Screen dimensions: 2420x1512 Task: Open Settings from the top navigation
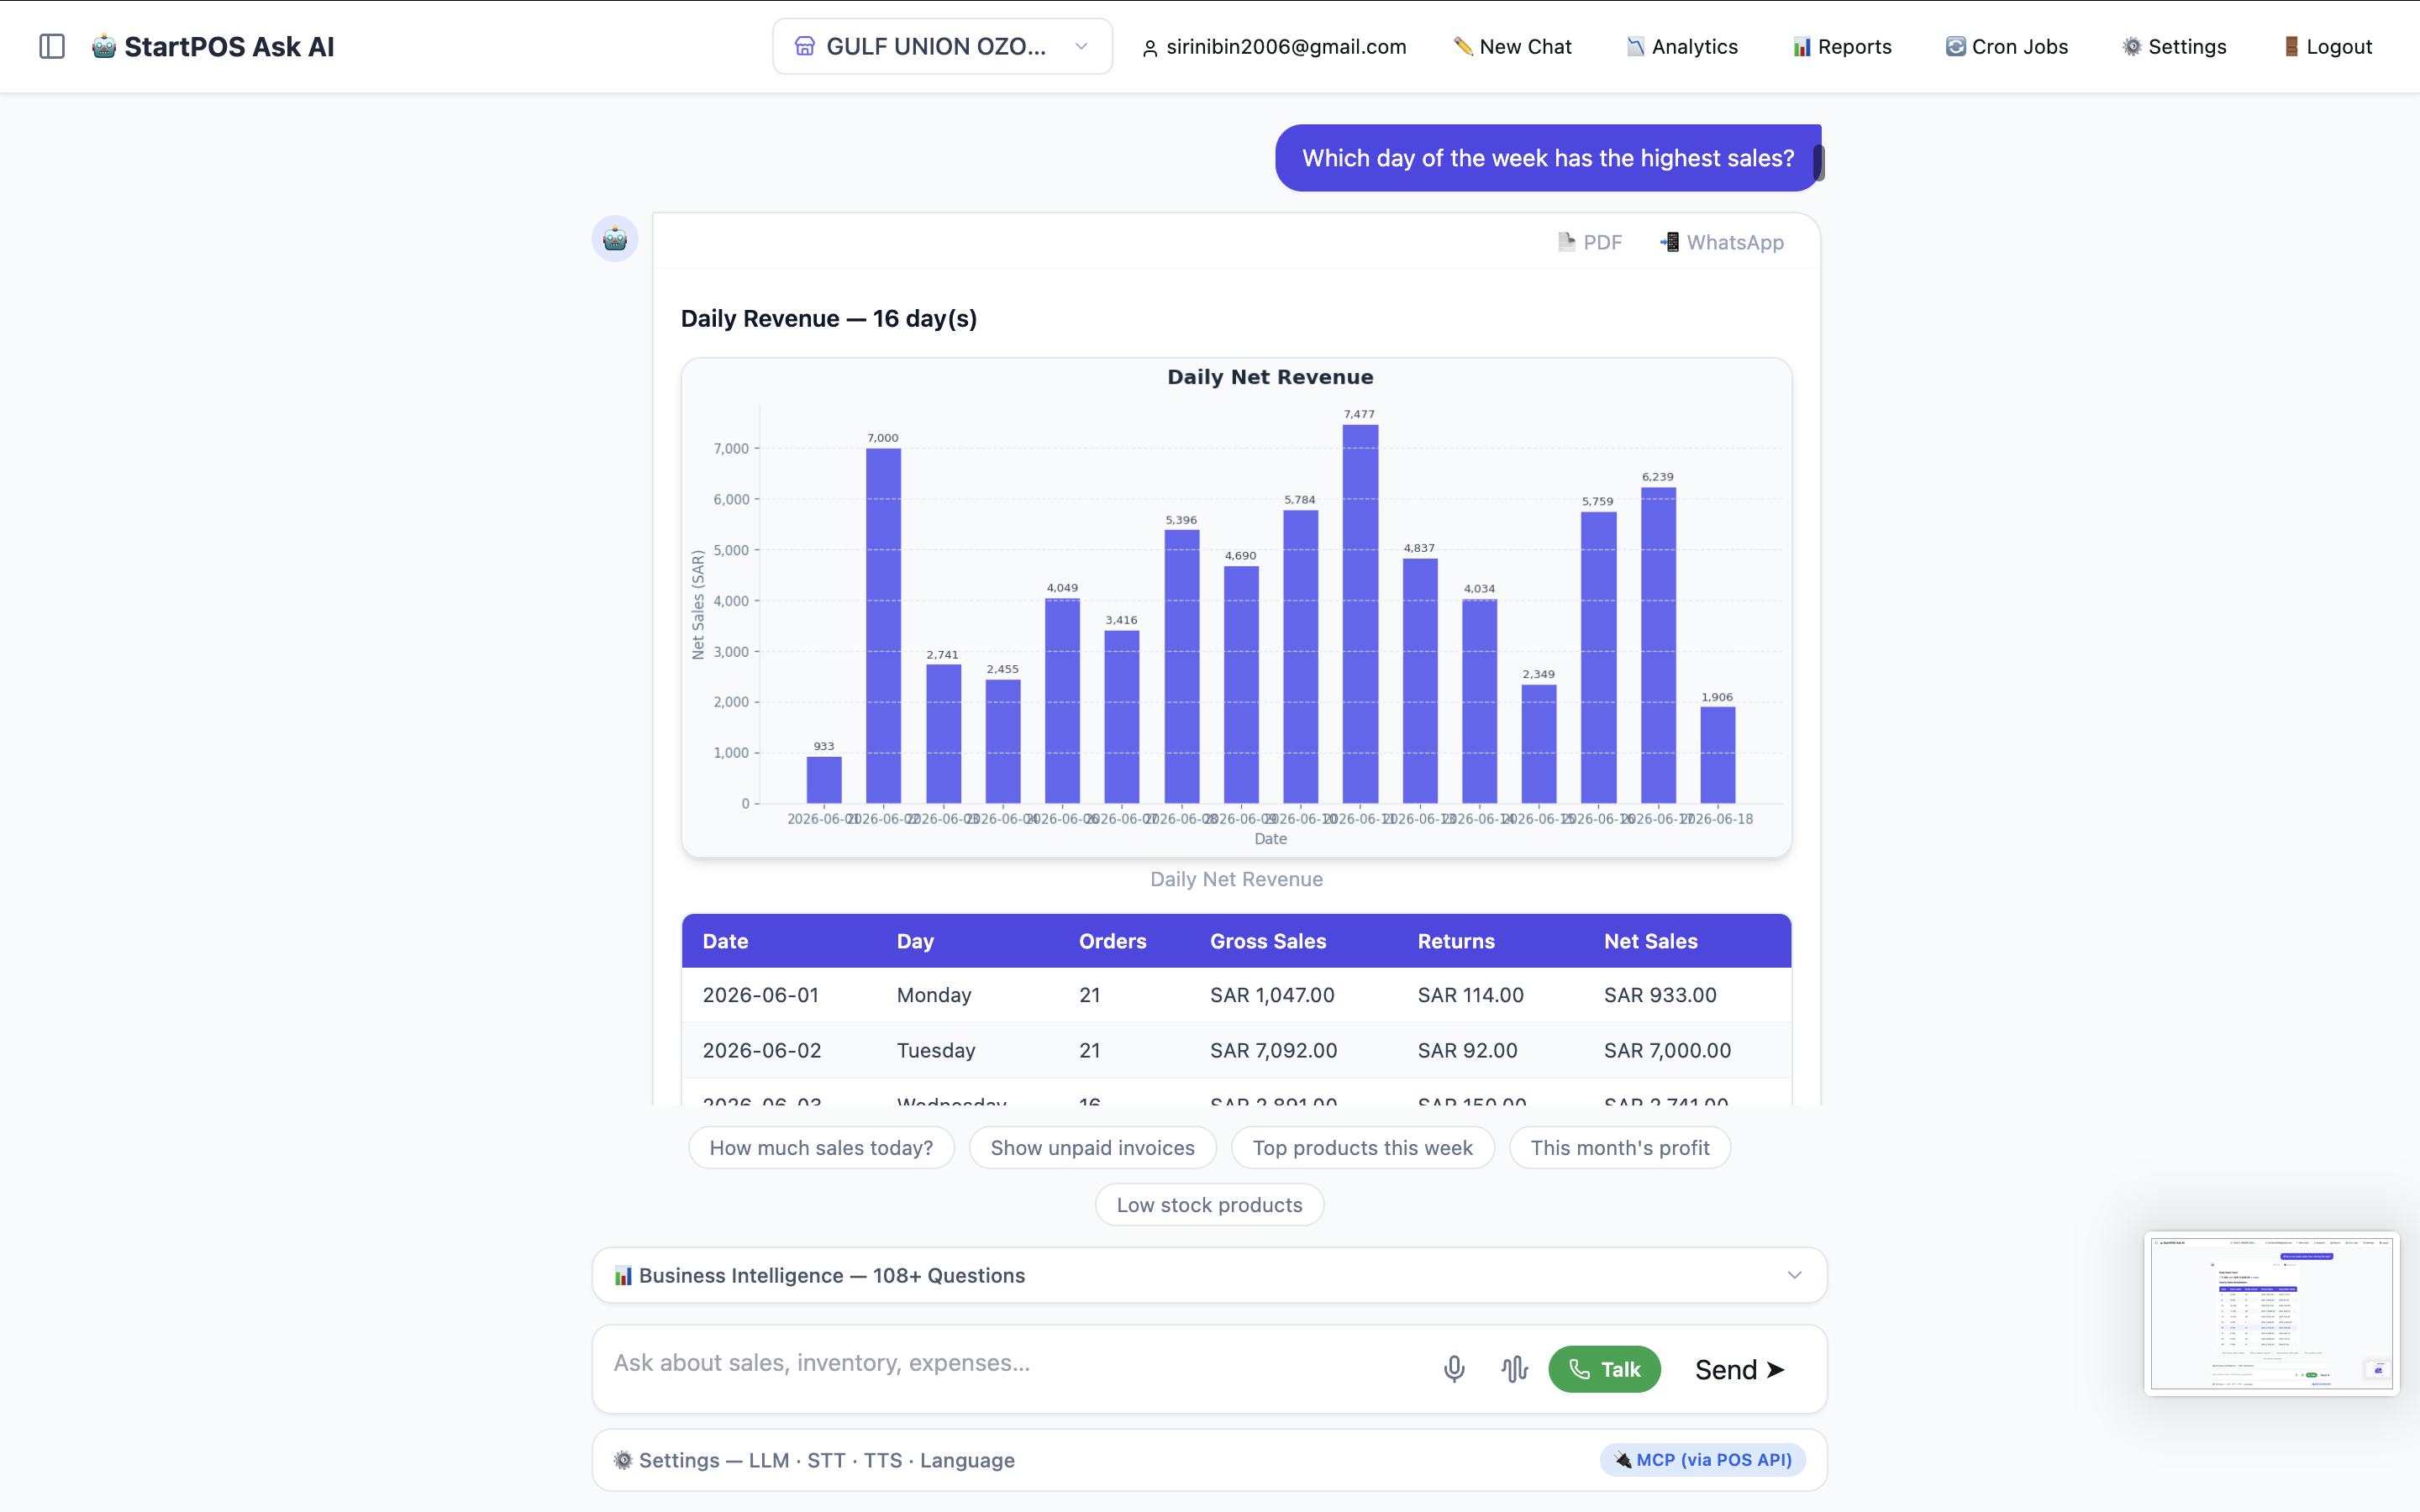[2174, 46]
